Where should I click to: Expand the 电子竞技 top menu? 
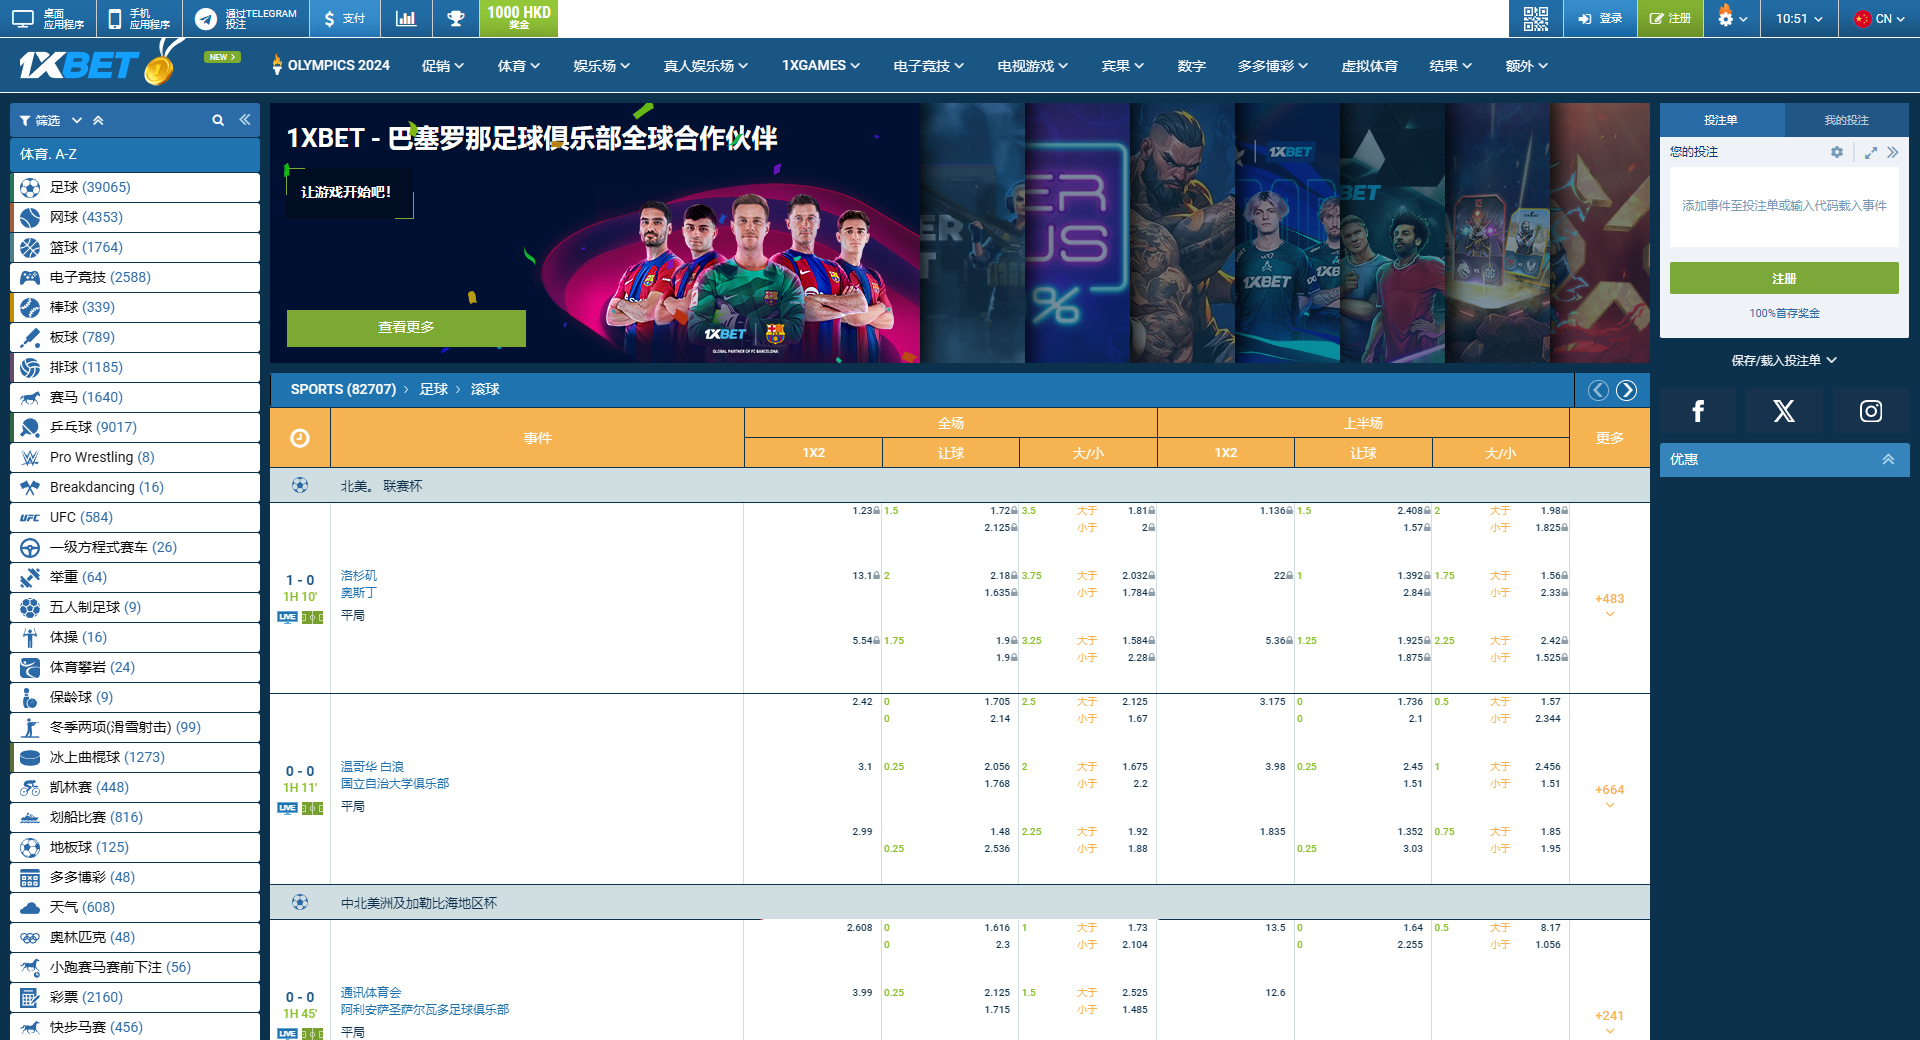tap(929, 66)
